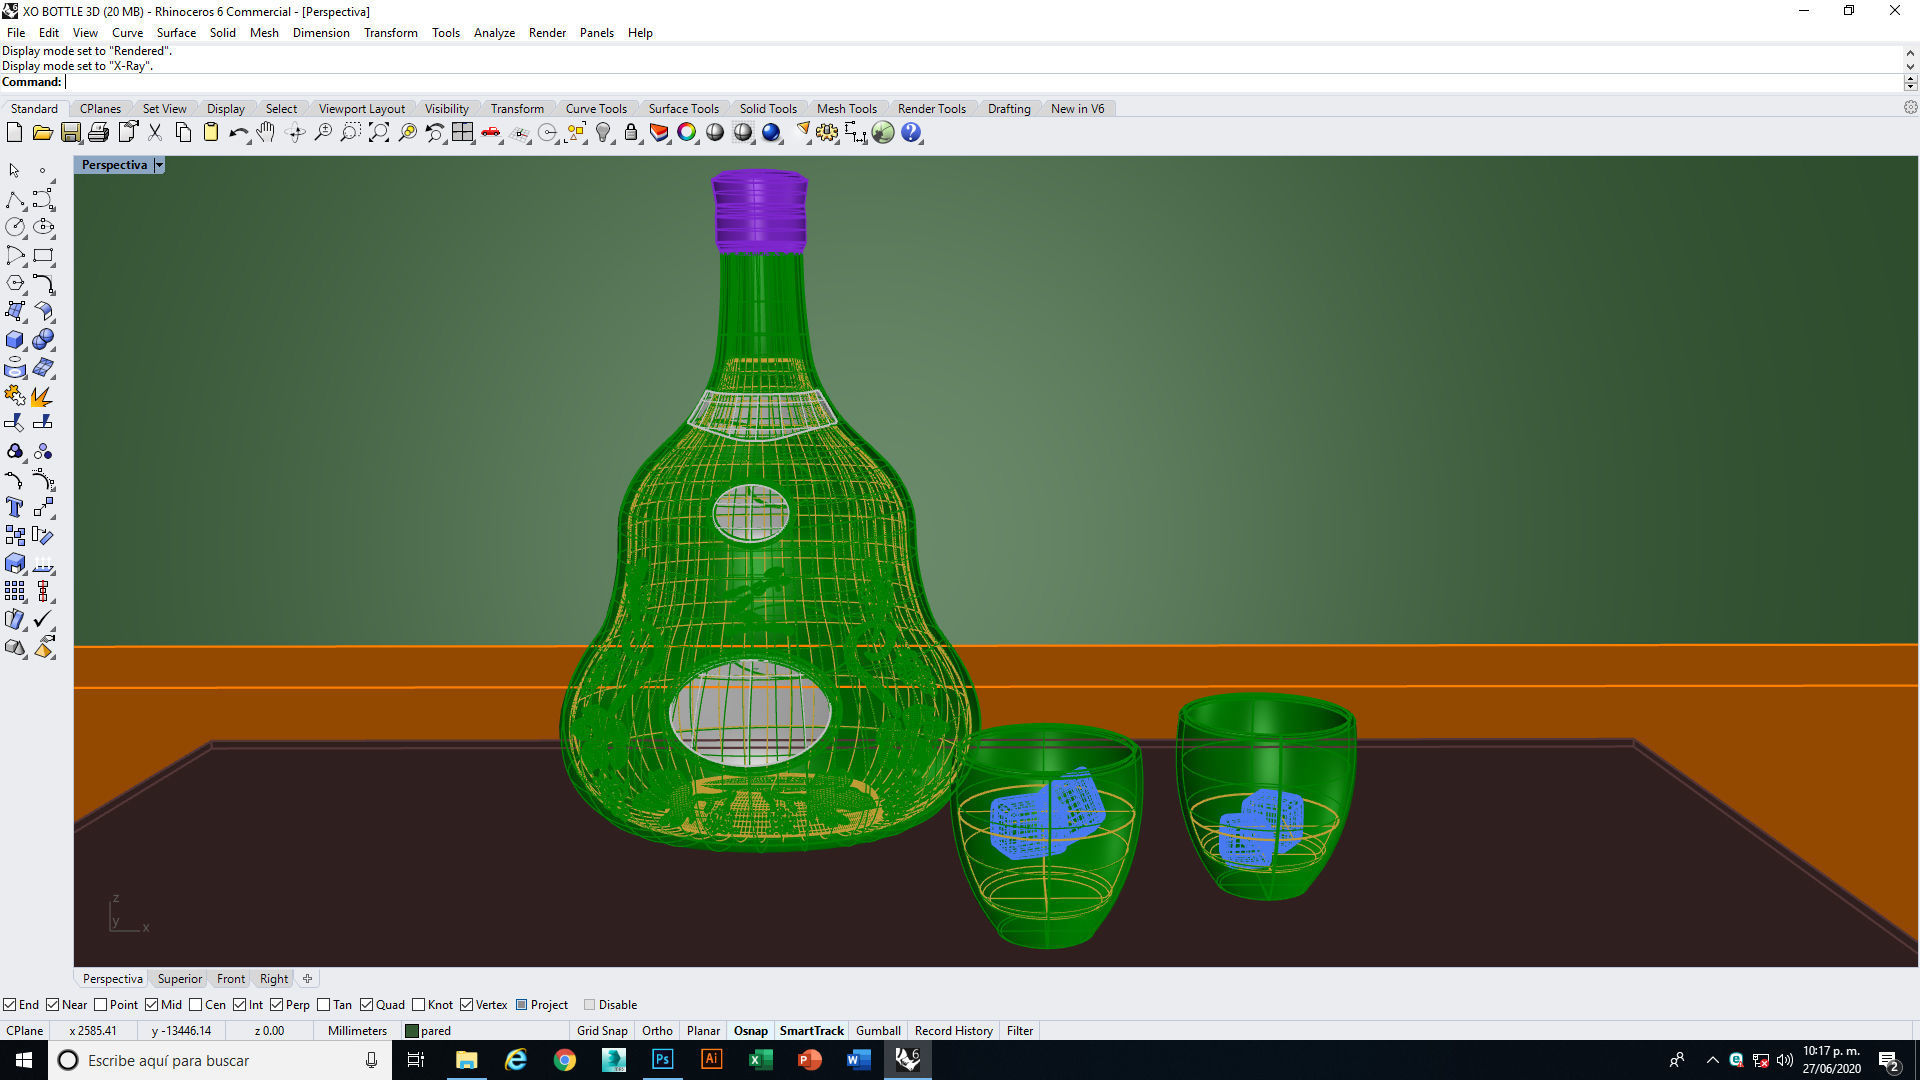Save the model with the floppy disk icon

(x=70, y=132)
